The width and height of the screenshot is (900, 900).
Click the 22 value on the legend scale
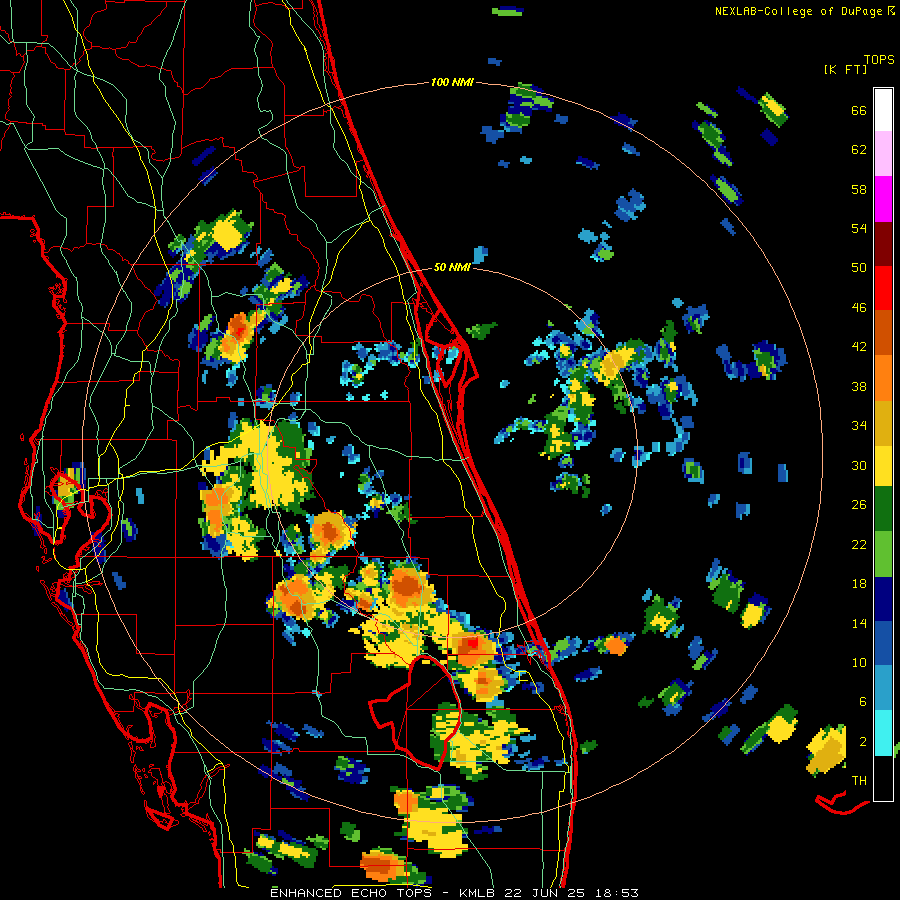(x=859, y=544)
